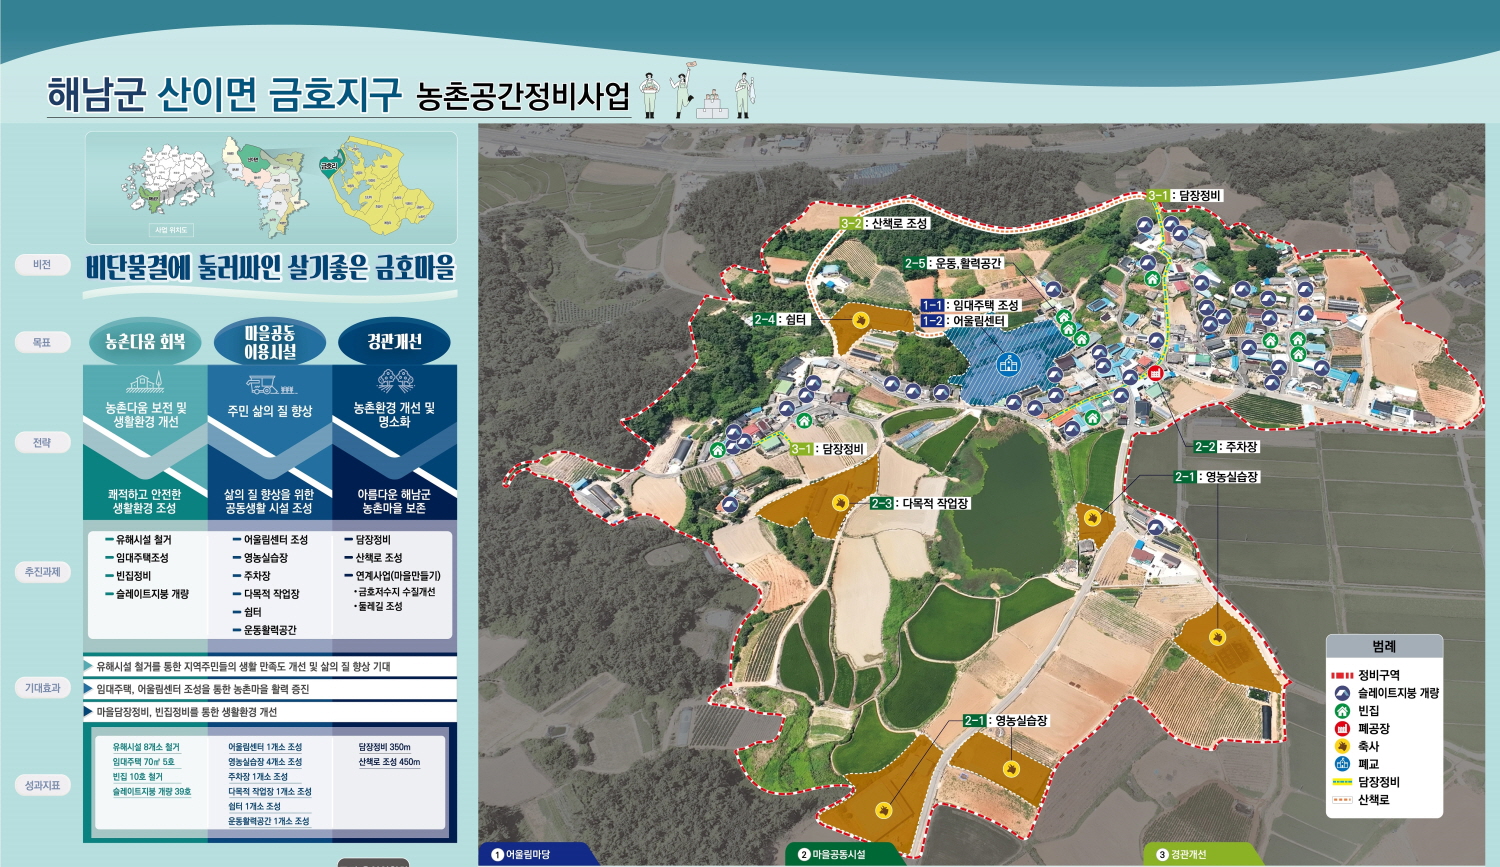The width and height of the screenshot is (1500, 867).
Task: Click the red 폐공장 legend icon
Action: pyautogui.click(x=1342, y=729)
